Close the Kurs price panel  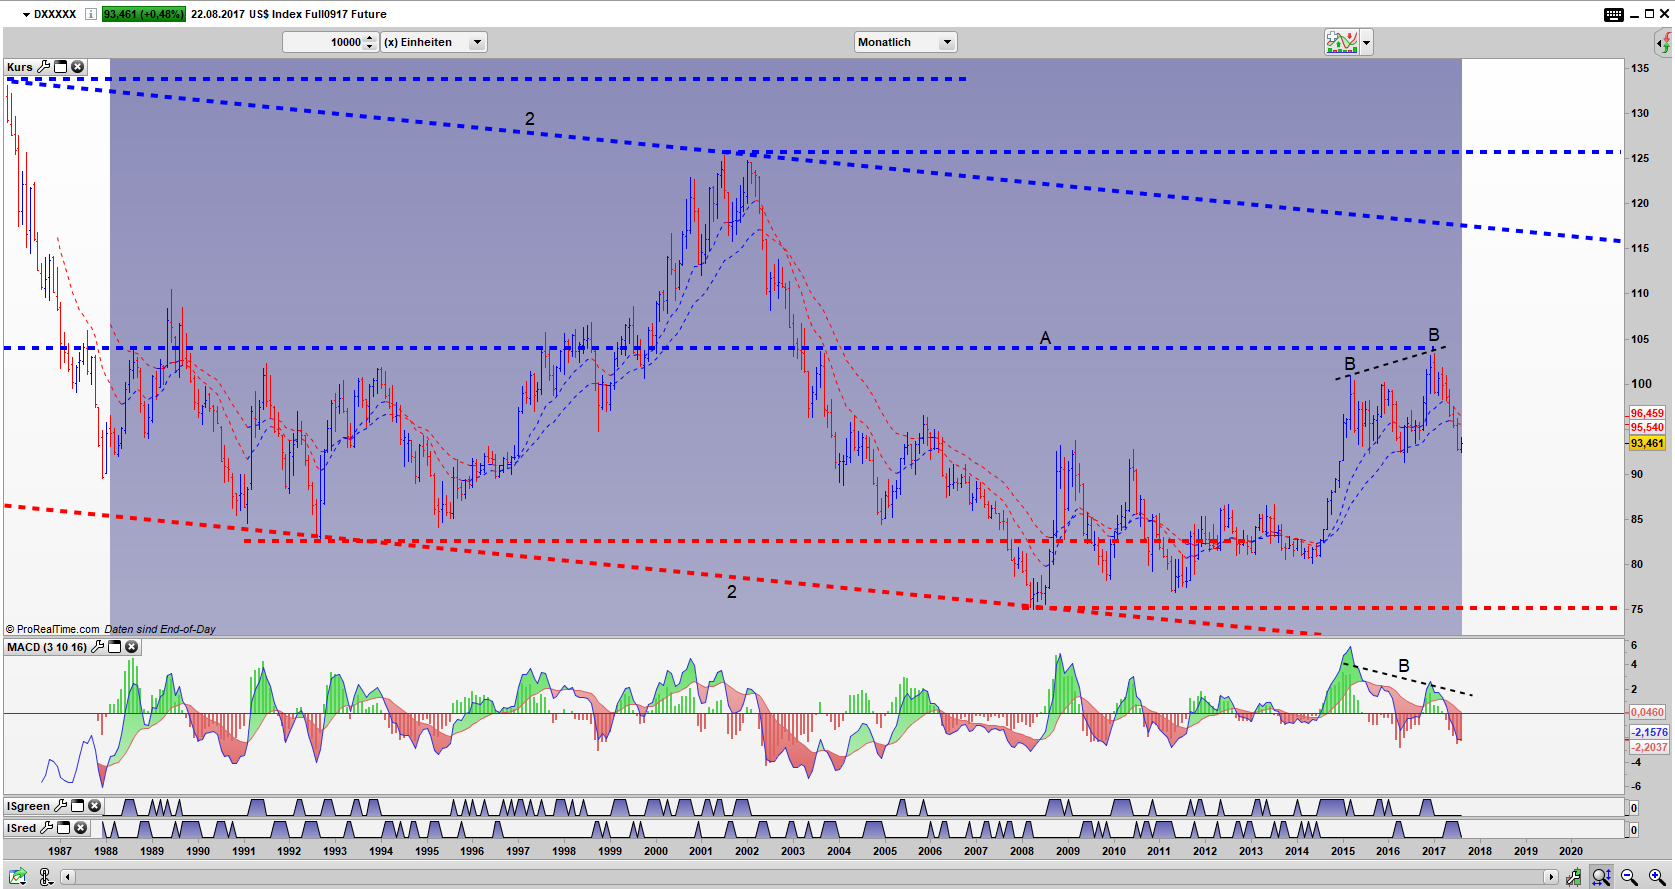click(77, 67)
